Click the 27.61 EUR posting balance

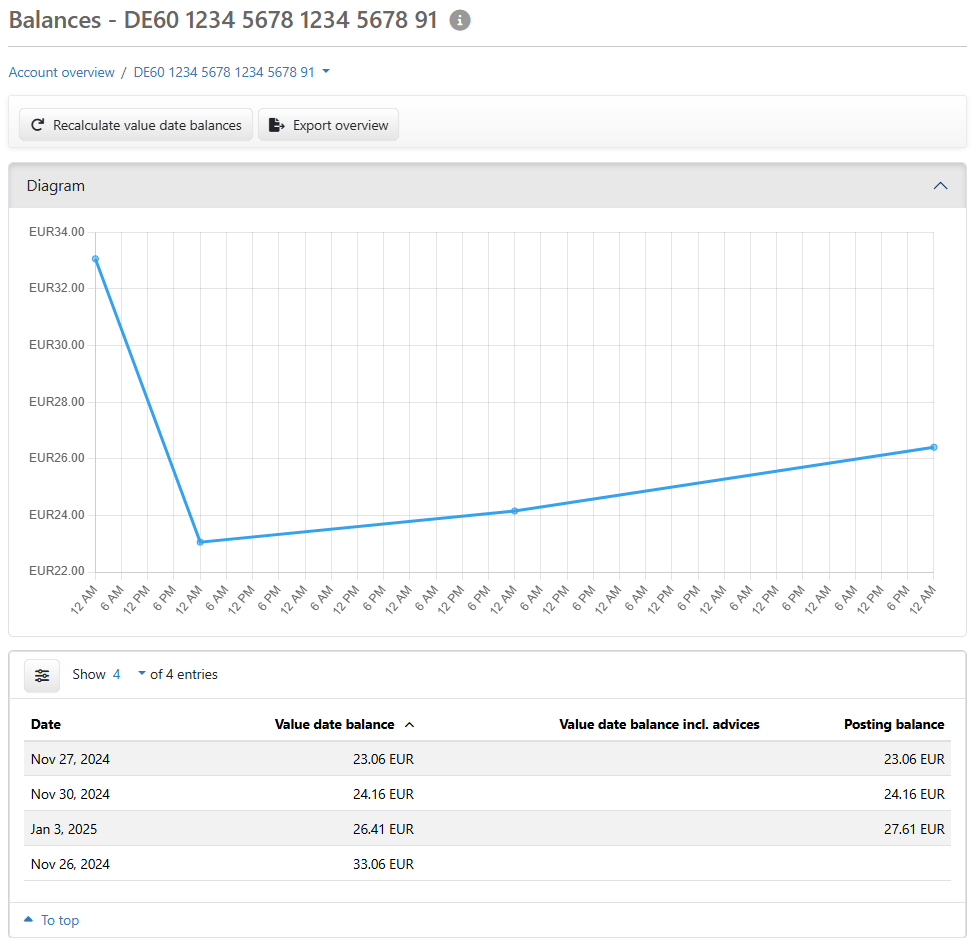[x=914, y=829]
